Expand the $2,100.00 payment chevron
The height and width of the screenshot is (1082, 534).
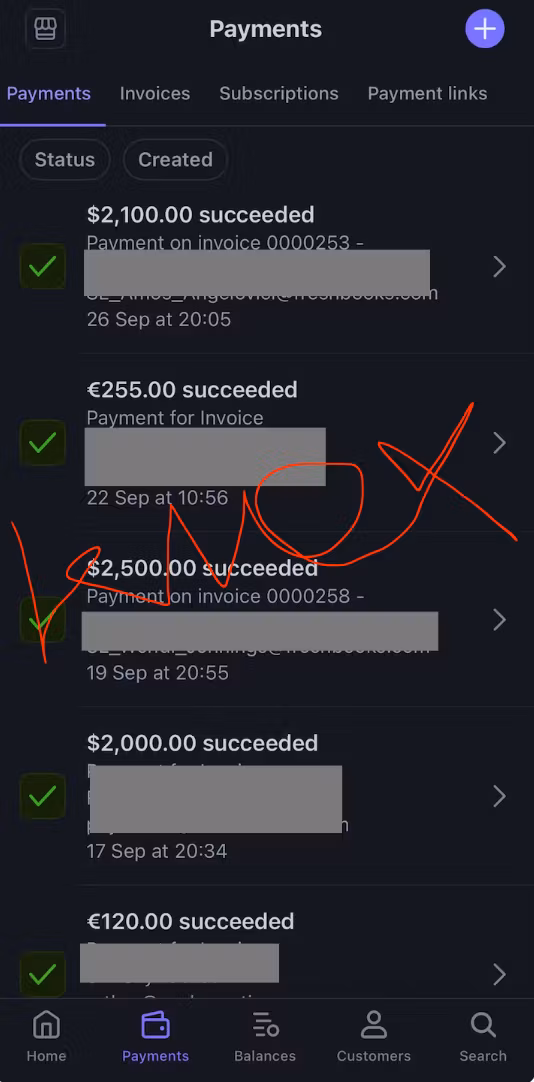point(500,266)
